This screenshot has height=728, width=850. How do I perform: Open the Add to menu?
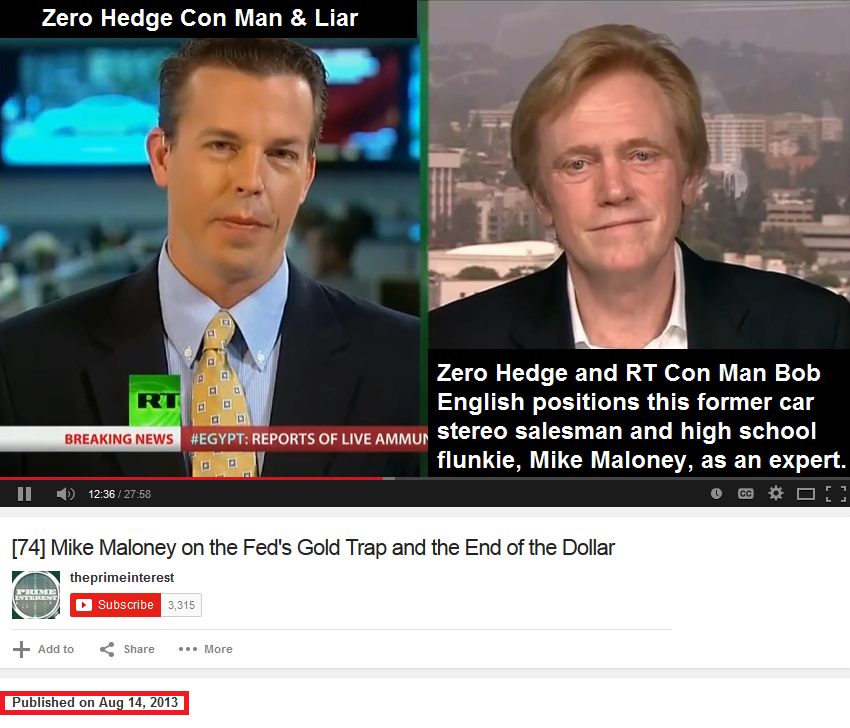click(x=43, y=649)
